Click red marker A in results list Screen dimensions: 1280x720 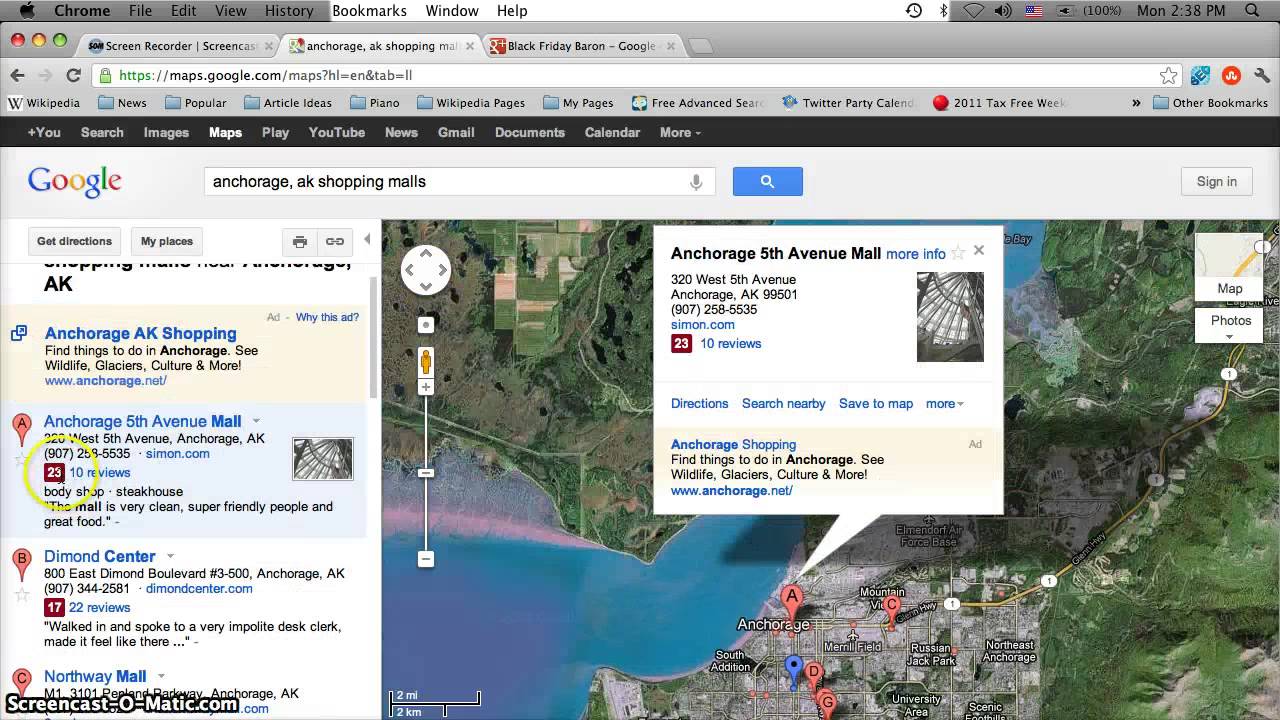tap(21, 430)
